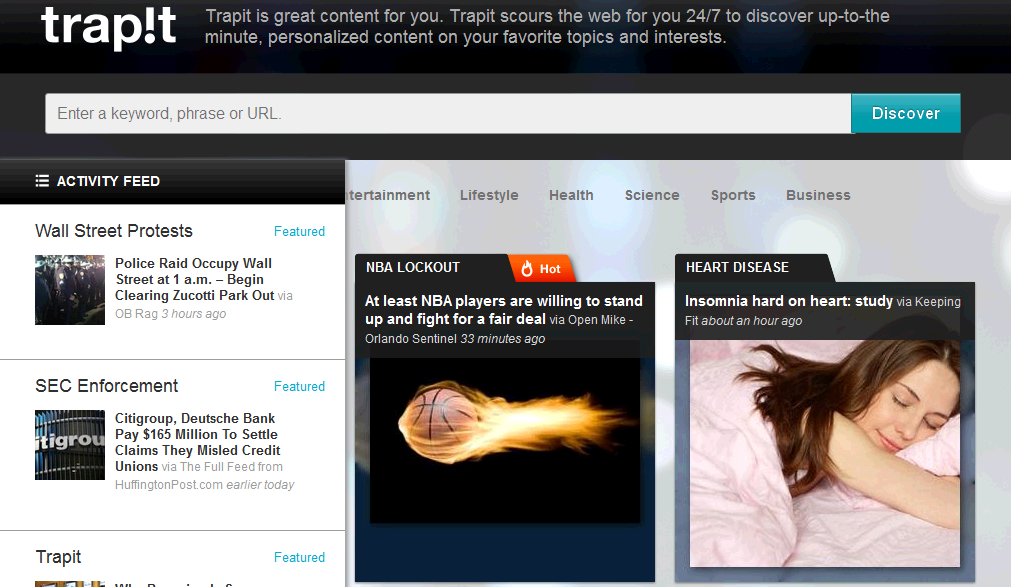This screenshot has width=1011, height=587.
Task: Click the police raid article thumbnail
Action: click(70, 290)
